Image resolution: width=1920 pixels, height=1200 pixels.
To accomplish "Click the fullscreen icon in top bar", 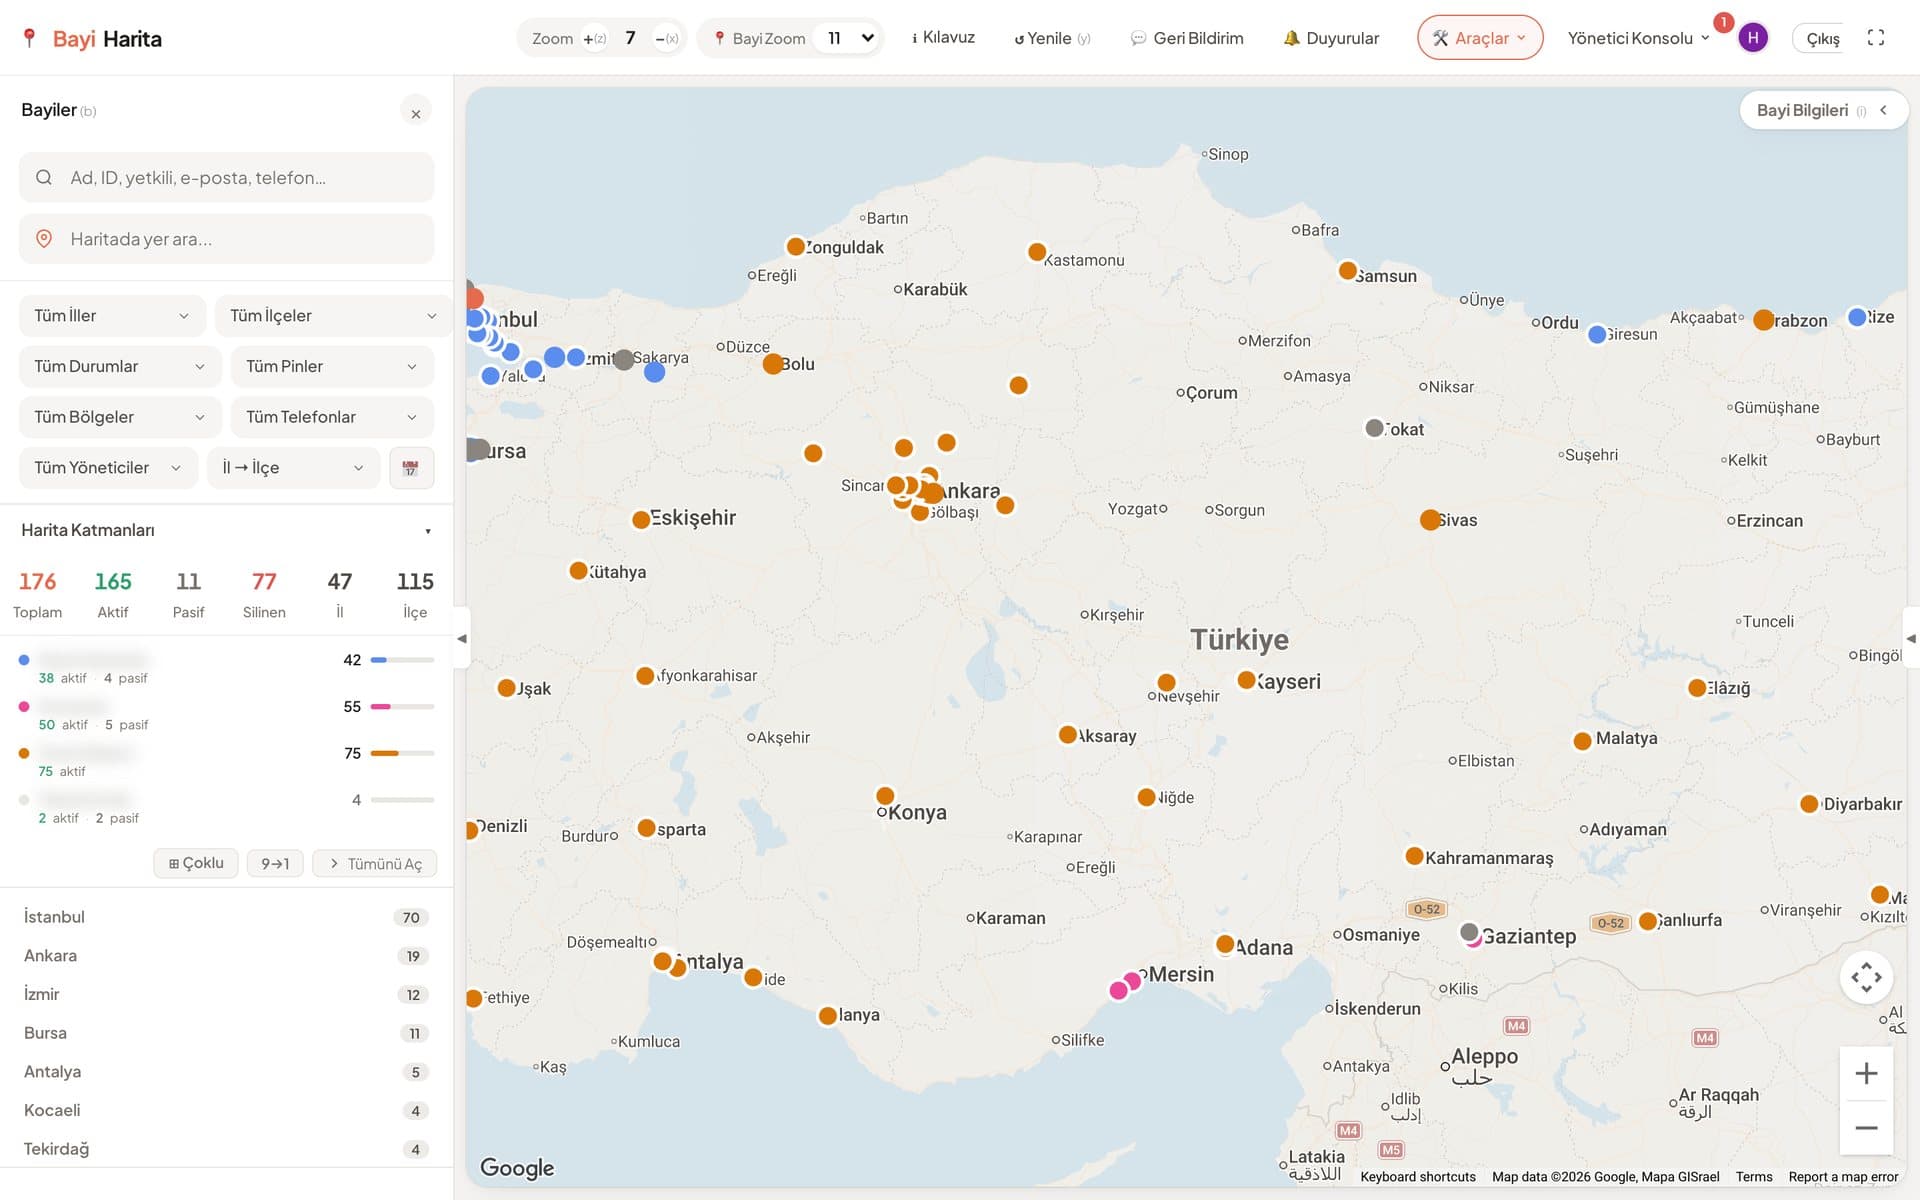I will [x=1875, y=38].
